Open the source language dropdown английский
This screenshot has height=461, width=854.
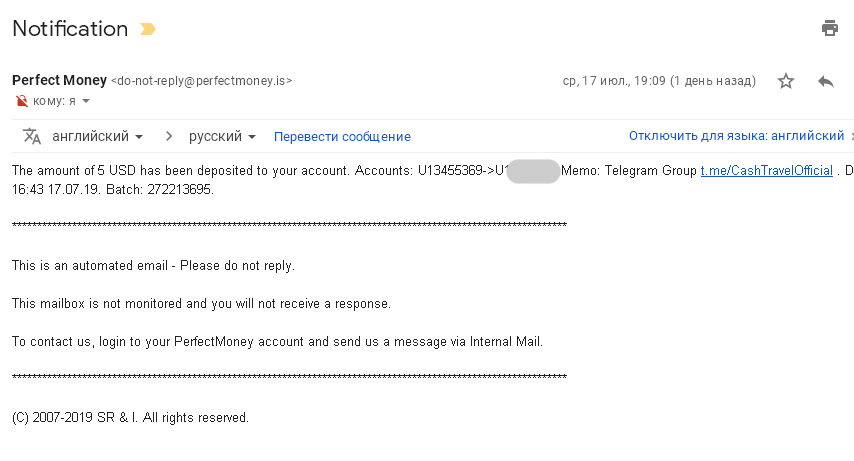point(97,136)
